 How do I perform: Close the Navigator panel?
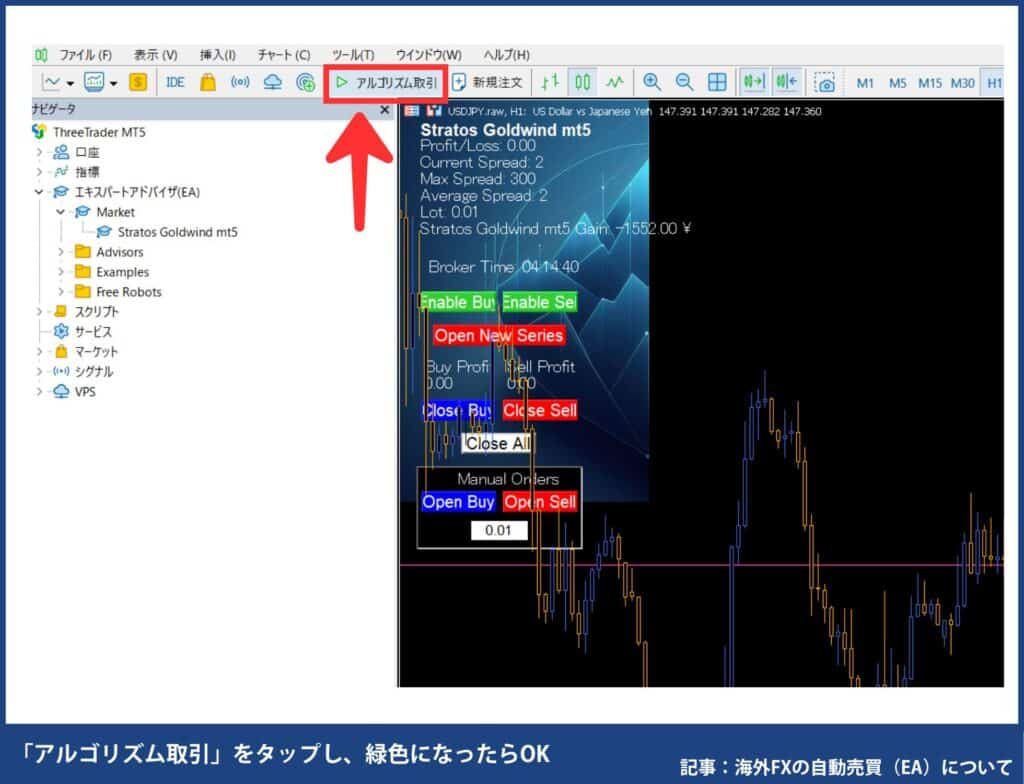385,110
